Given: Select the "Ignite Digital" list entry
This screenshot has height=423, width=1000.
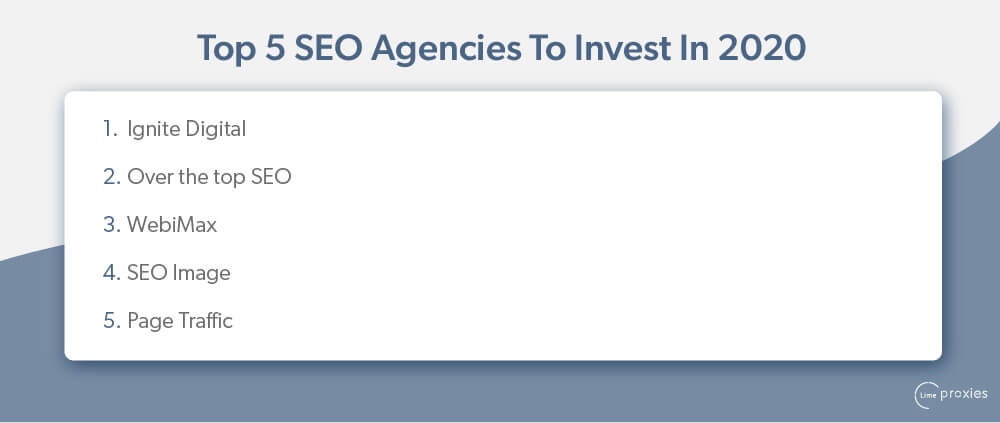Looking at the screenshot, I should (186, 129).
